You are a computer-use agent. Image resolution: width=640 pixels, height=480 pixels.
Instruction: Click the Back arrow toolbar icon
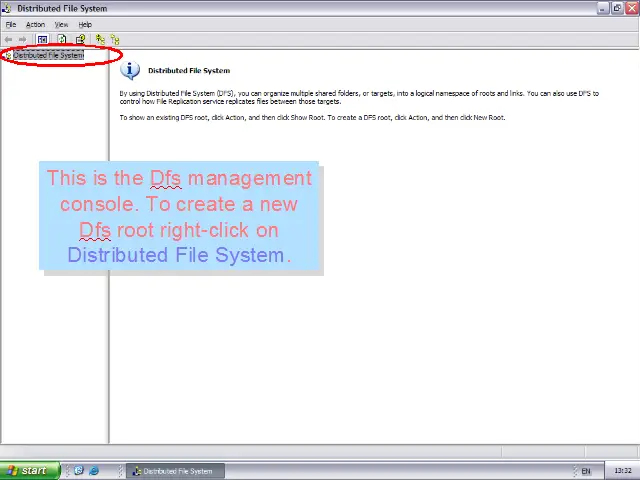pos(8,40)
